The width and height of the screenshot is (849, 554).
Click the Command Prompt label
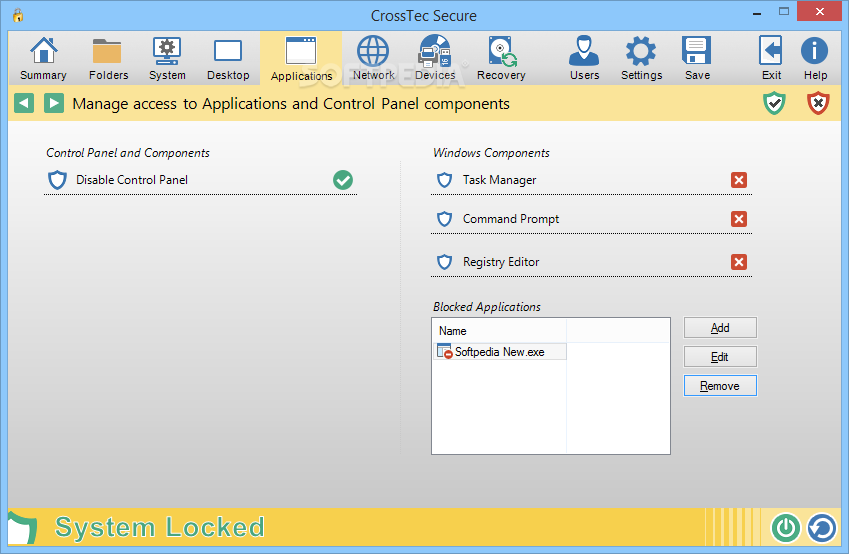511,219
